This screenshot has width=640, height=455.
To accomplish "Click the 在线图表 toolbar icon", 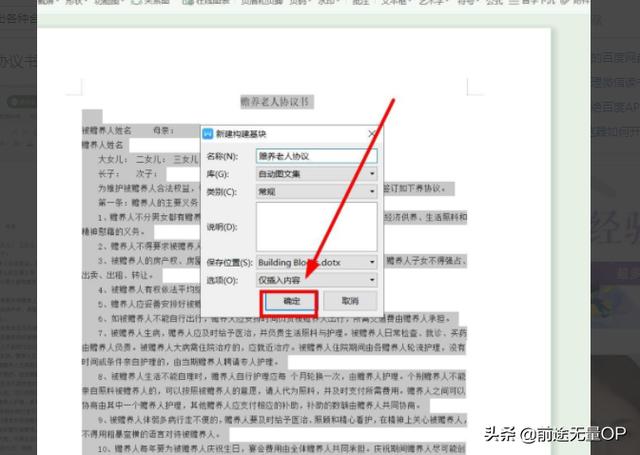I will tap(205, 3).
